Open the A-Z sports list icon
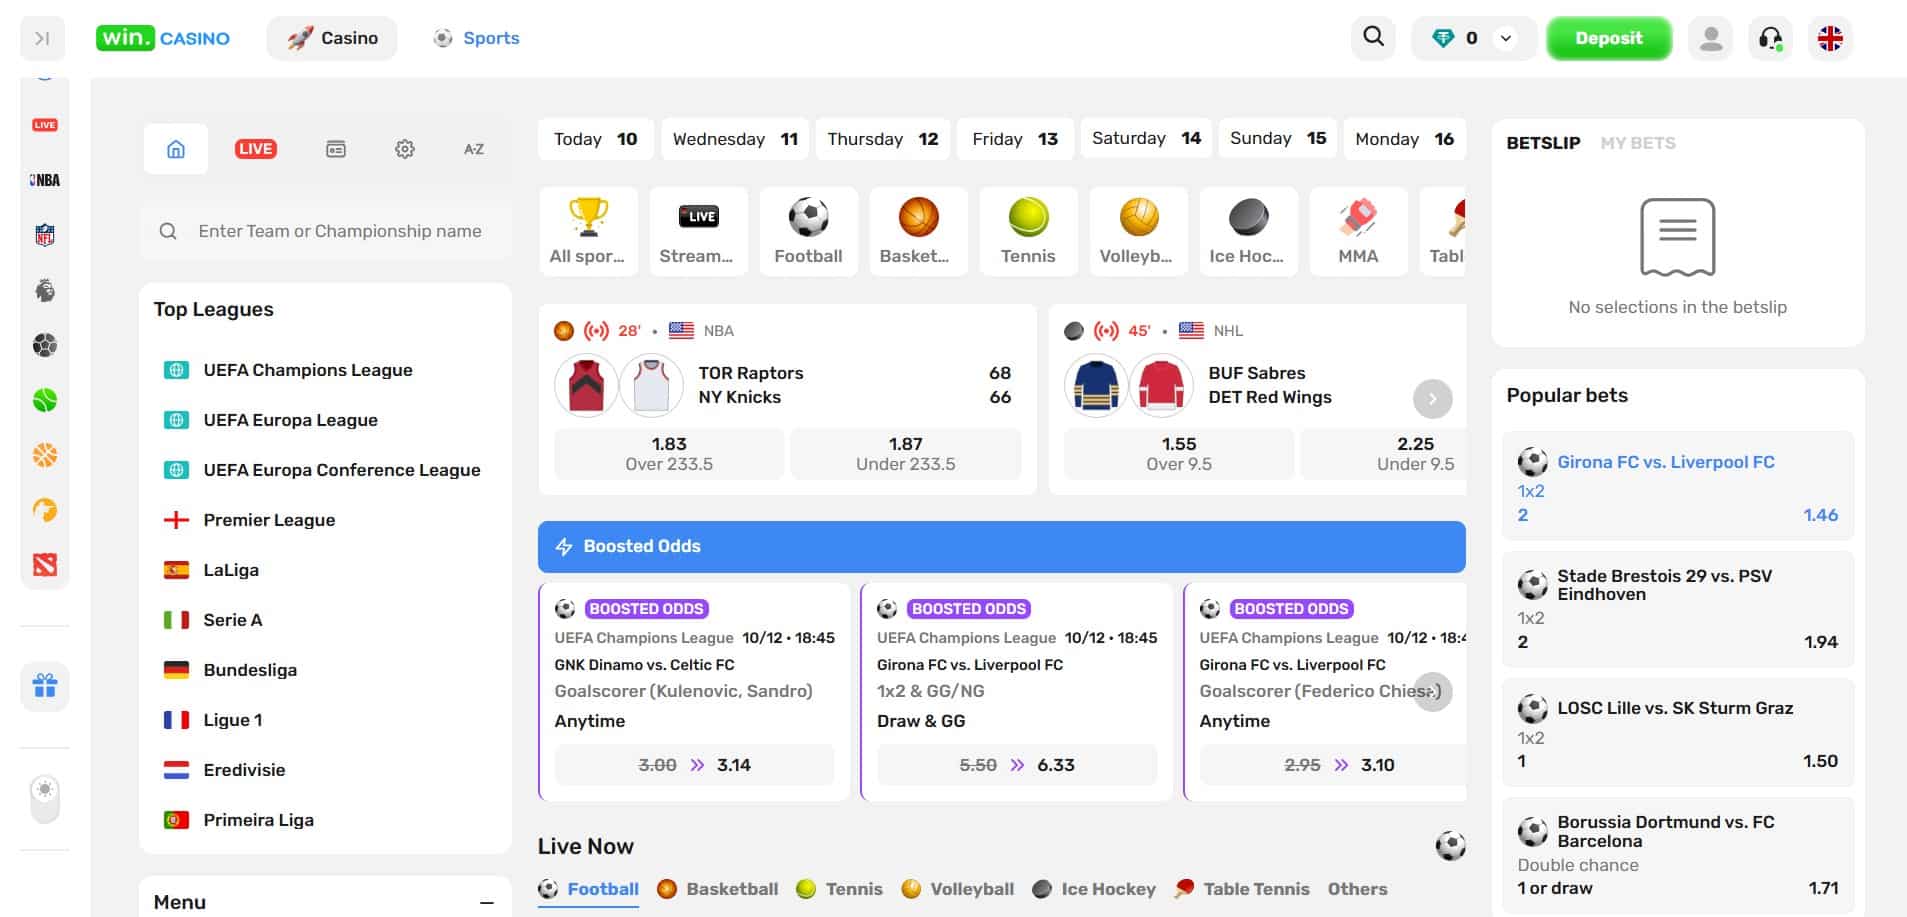The height and width of the screenshot is (917, 1907). (x=473, y=149)
